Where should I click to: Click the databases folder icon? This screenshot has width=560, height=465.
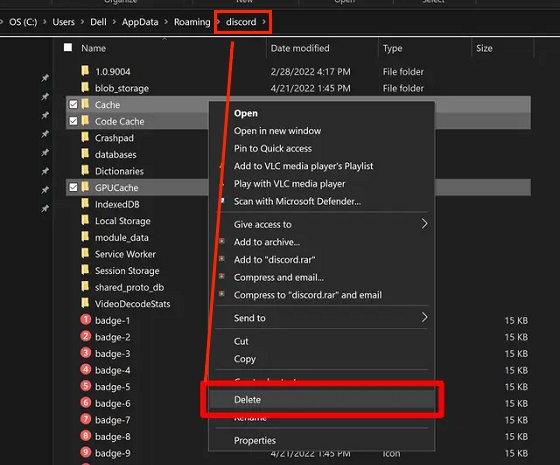pyautogui.click(x=85, y=154)
